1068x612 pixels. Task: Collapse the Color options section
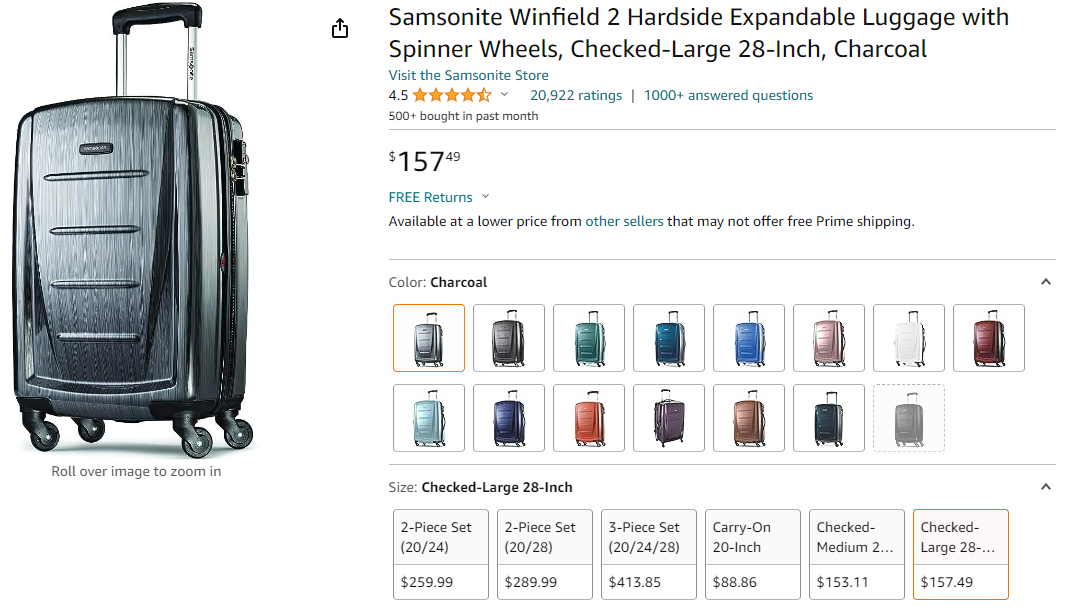(1046, 282)
